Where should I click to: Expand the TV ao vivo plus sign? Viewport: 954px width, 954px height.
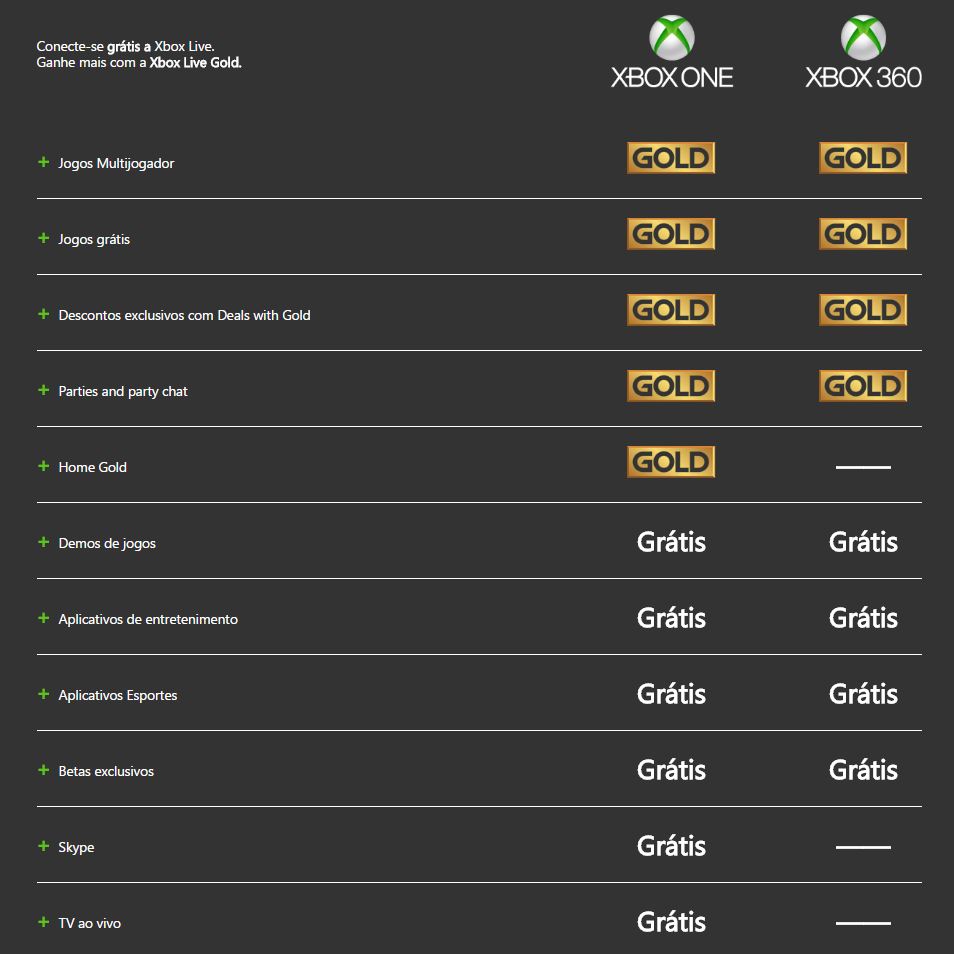coord(43,922)
